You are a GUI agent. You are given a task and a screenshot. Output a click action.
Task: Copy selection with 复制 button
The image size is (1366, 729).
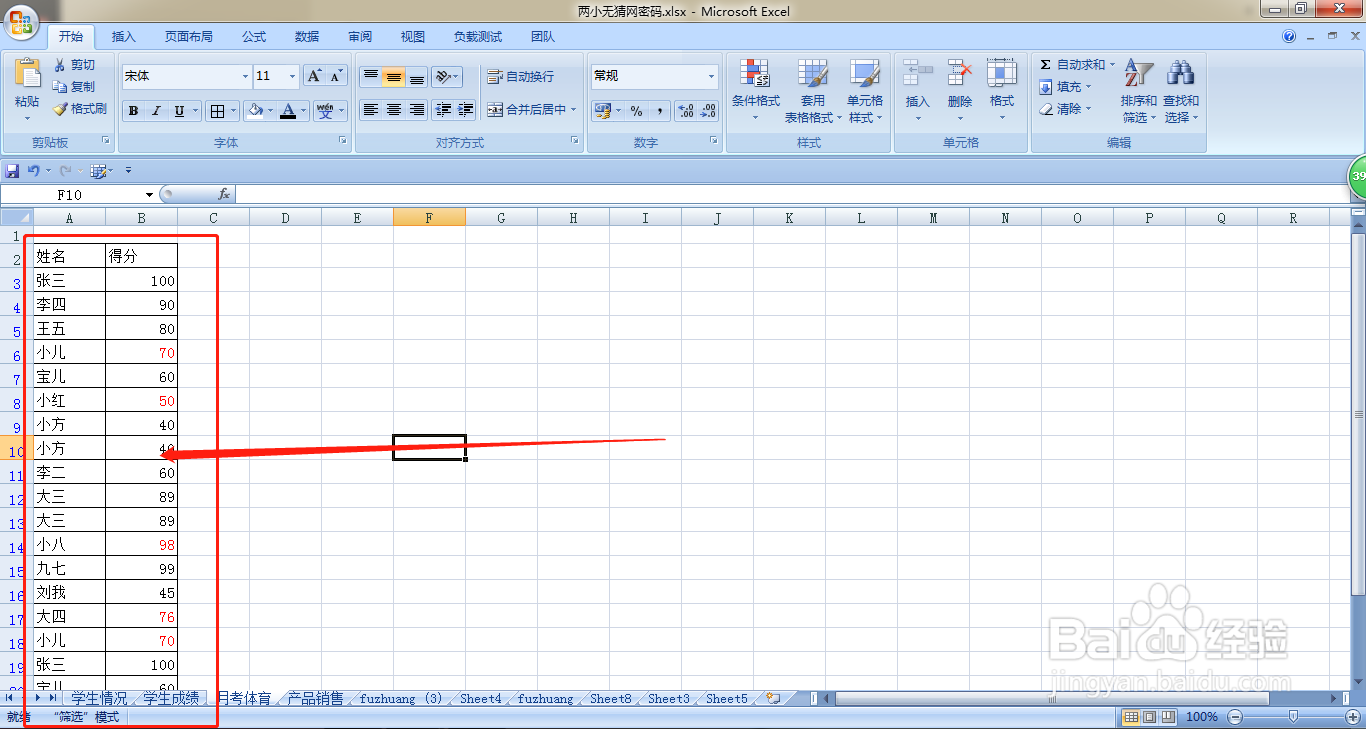pyautogui.click(x=75, y=87)
